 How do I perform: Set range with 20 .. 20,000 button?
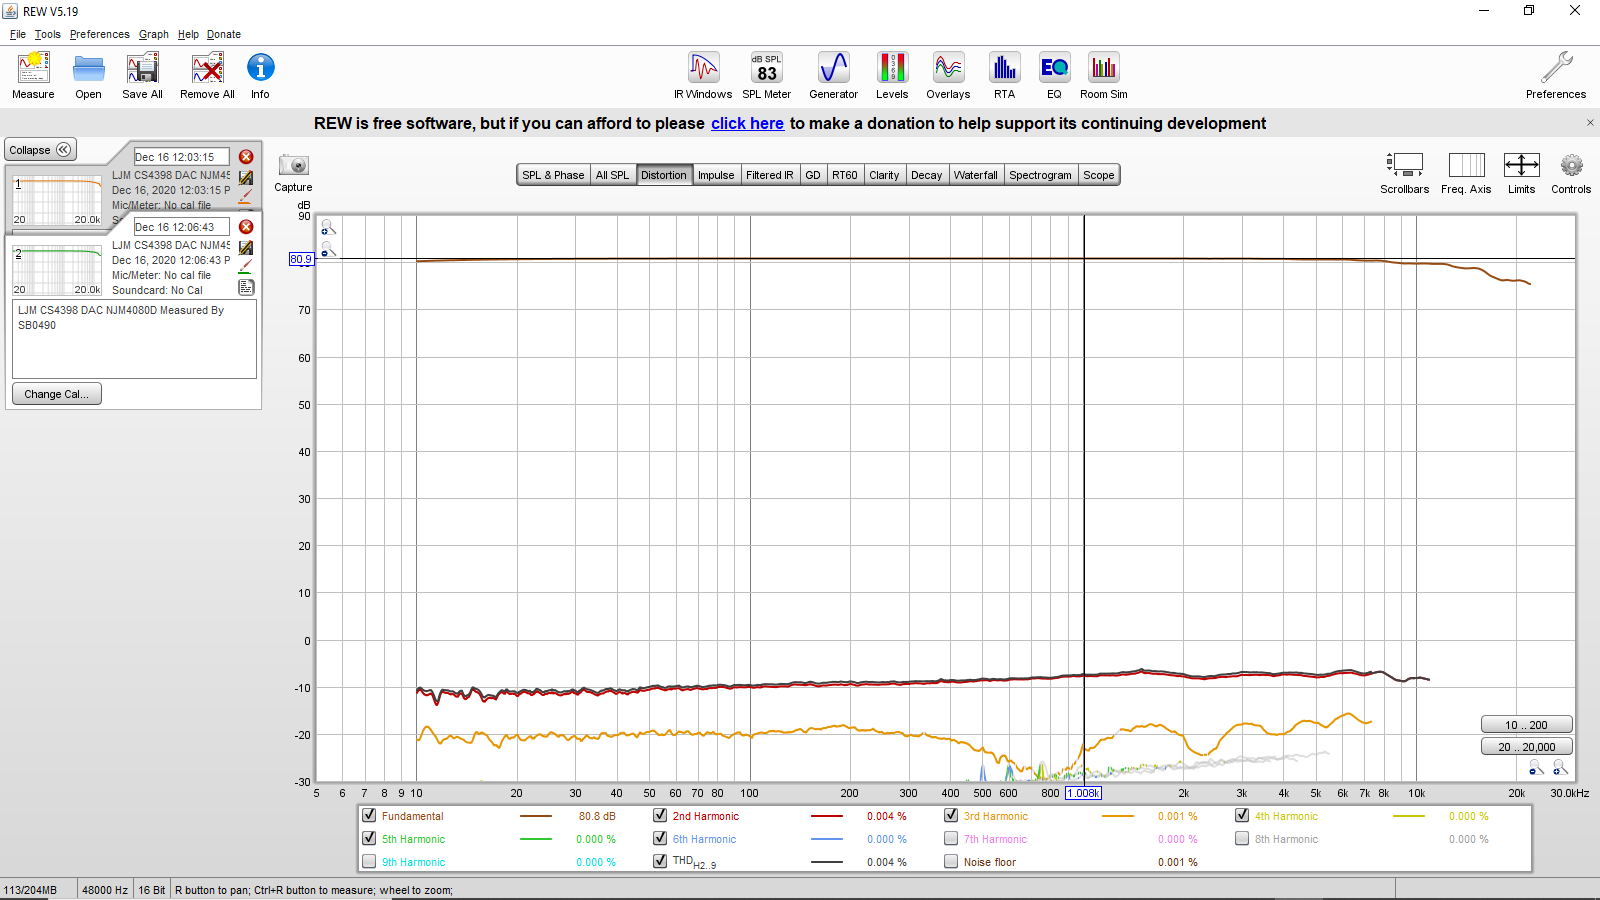(1526, 747)
